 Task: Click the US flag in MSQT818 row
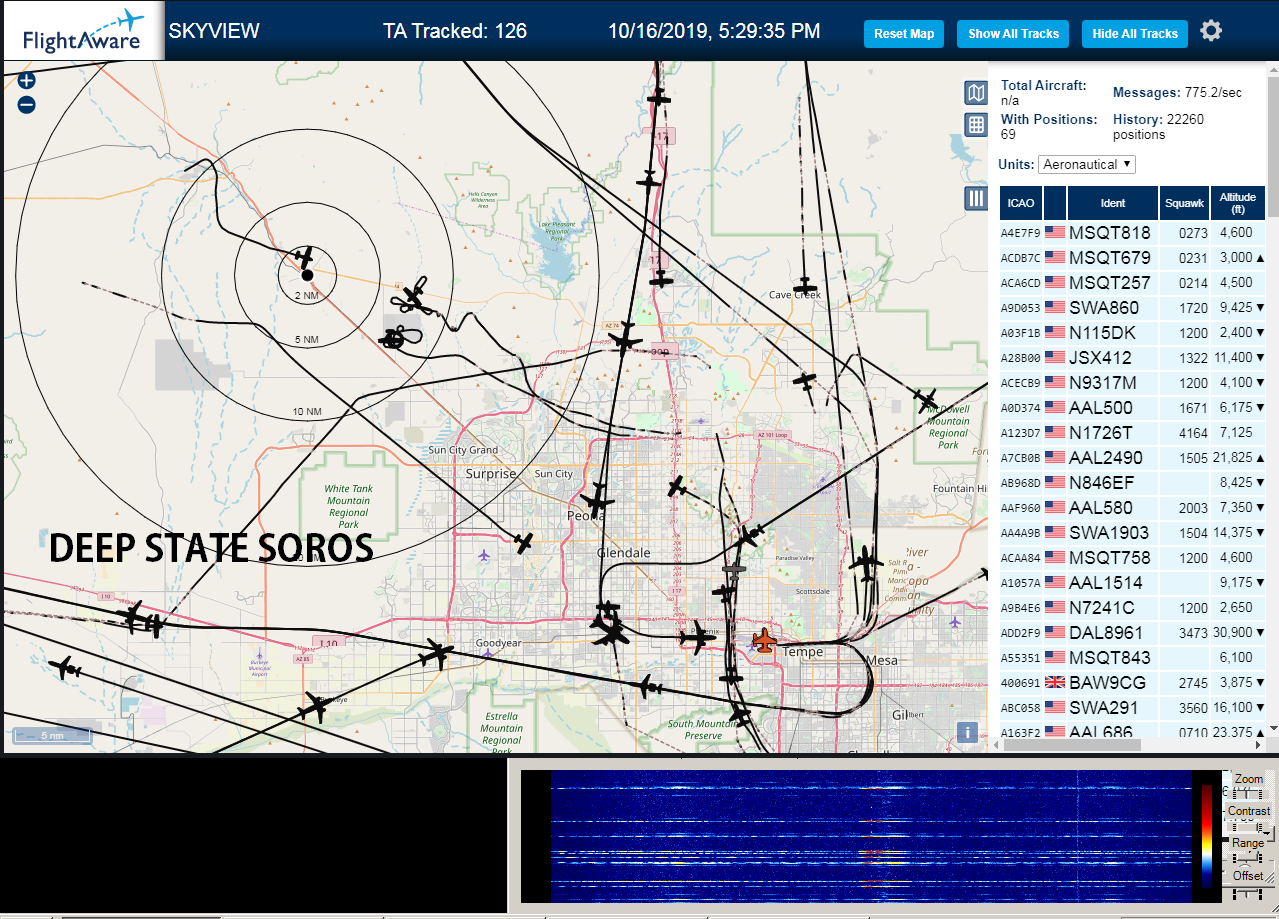click(1054, 232)
